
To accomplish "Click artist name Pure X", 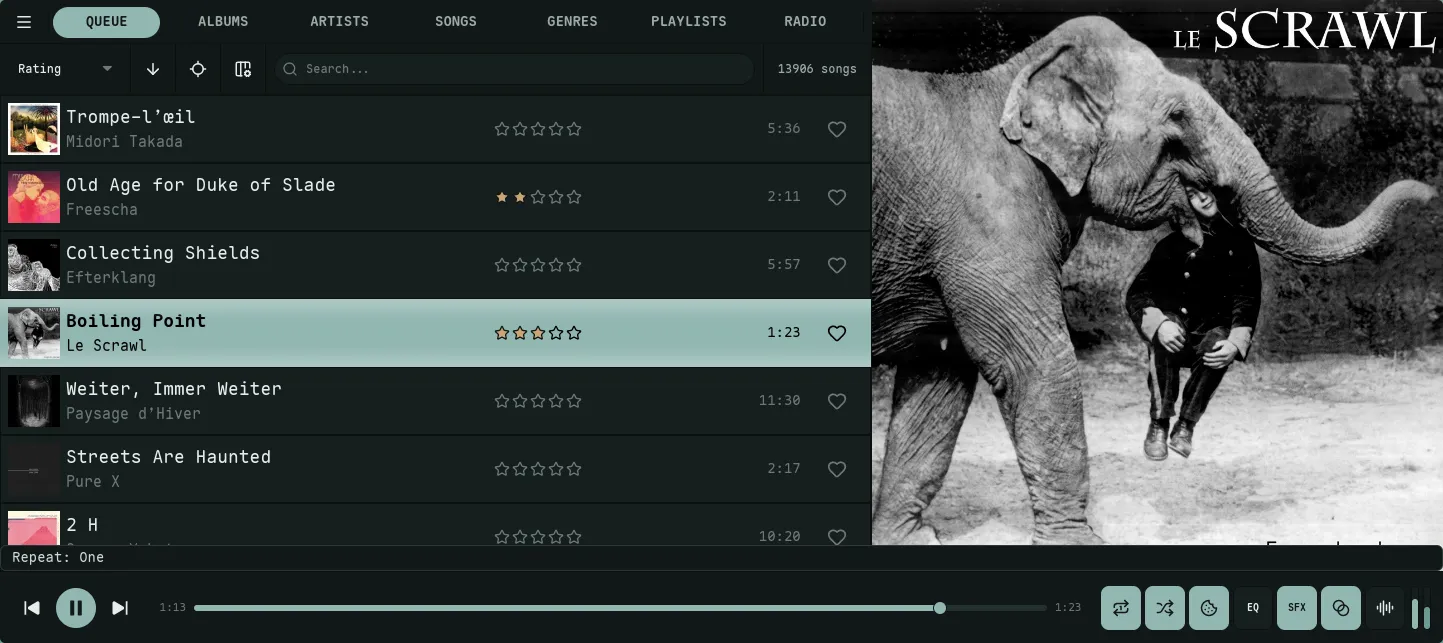I will (93, 482).
